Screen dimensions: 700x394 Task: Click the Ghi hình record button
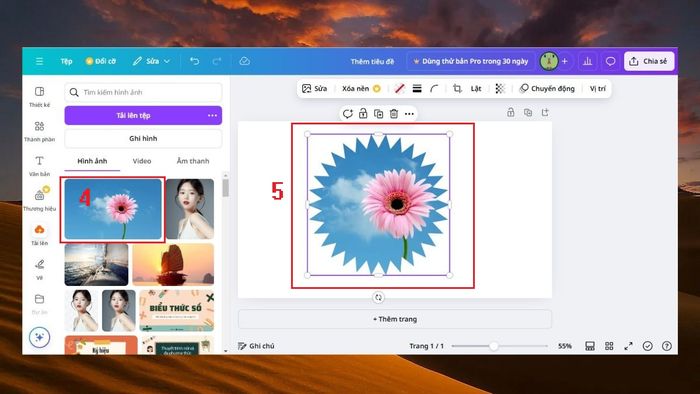point(143,138)
